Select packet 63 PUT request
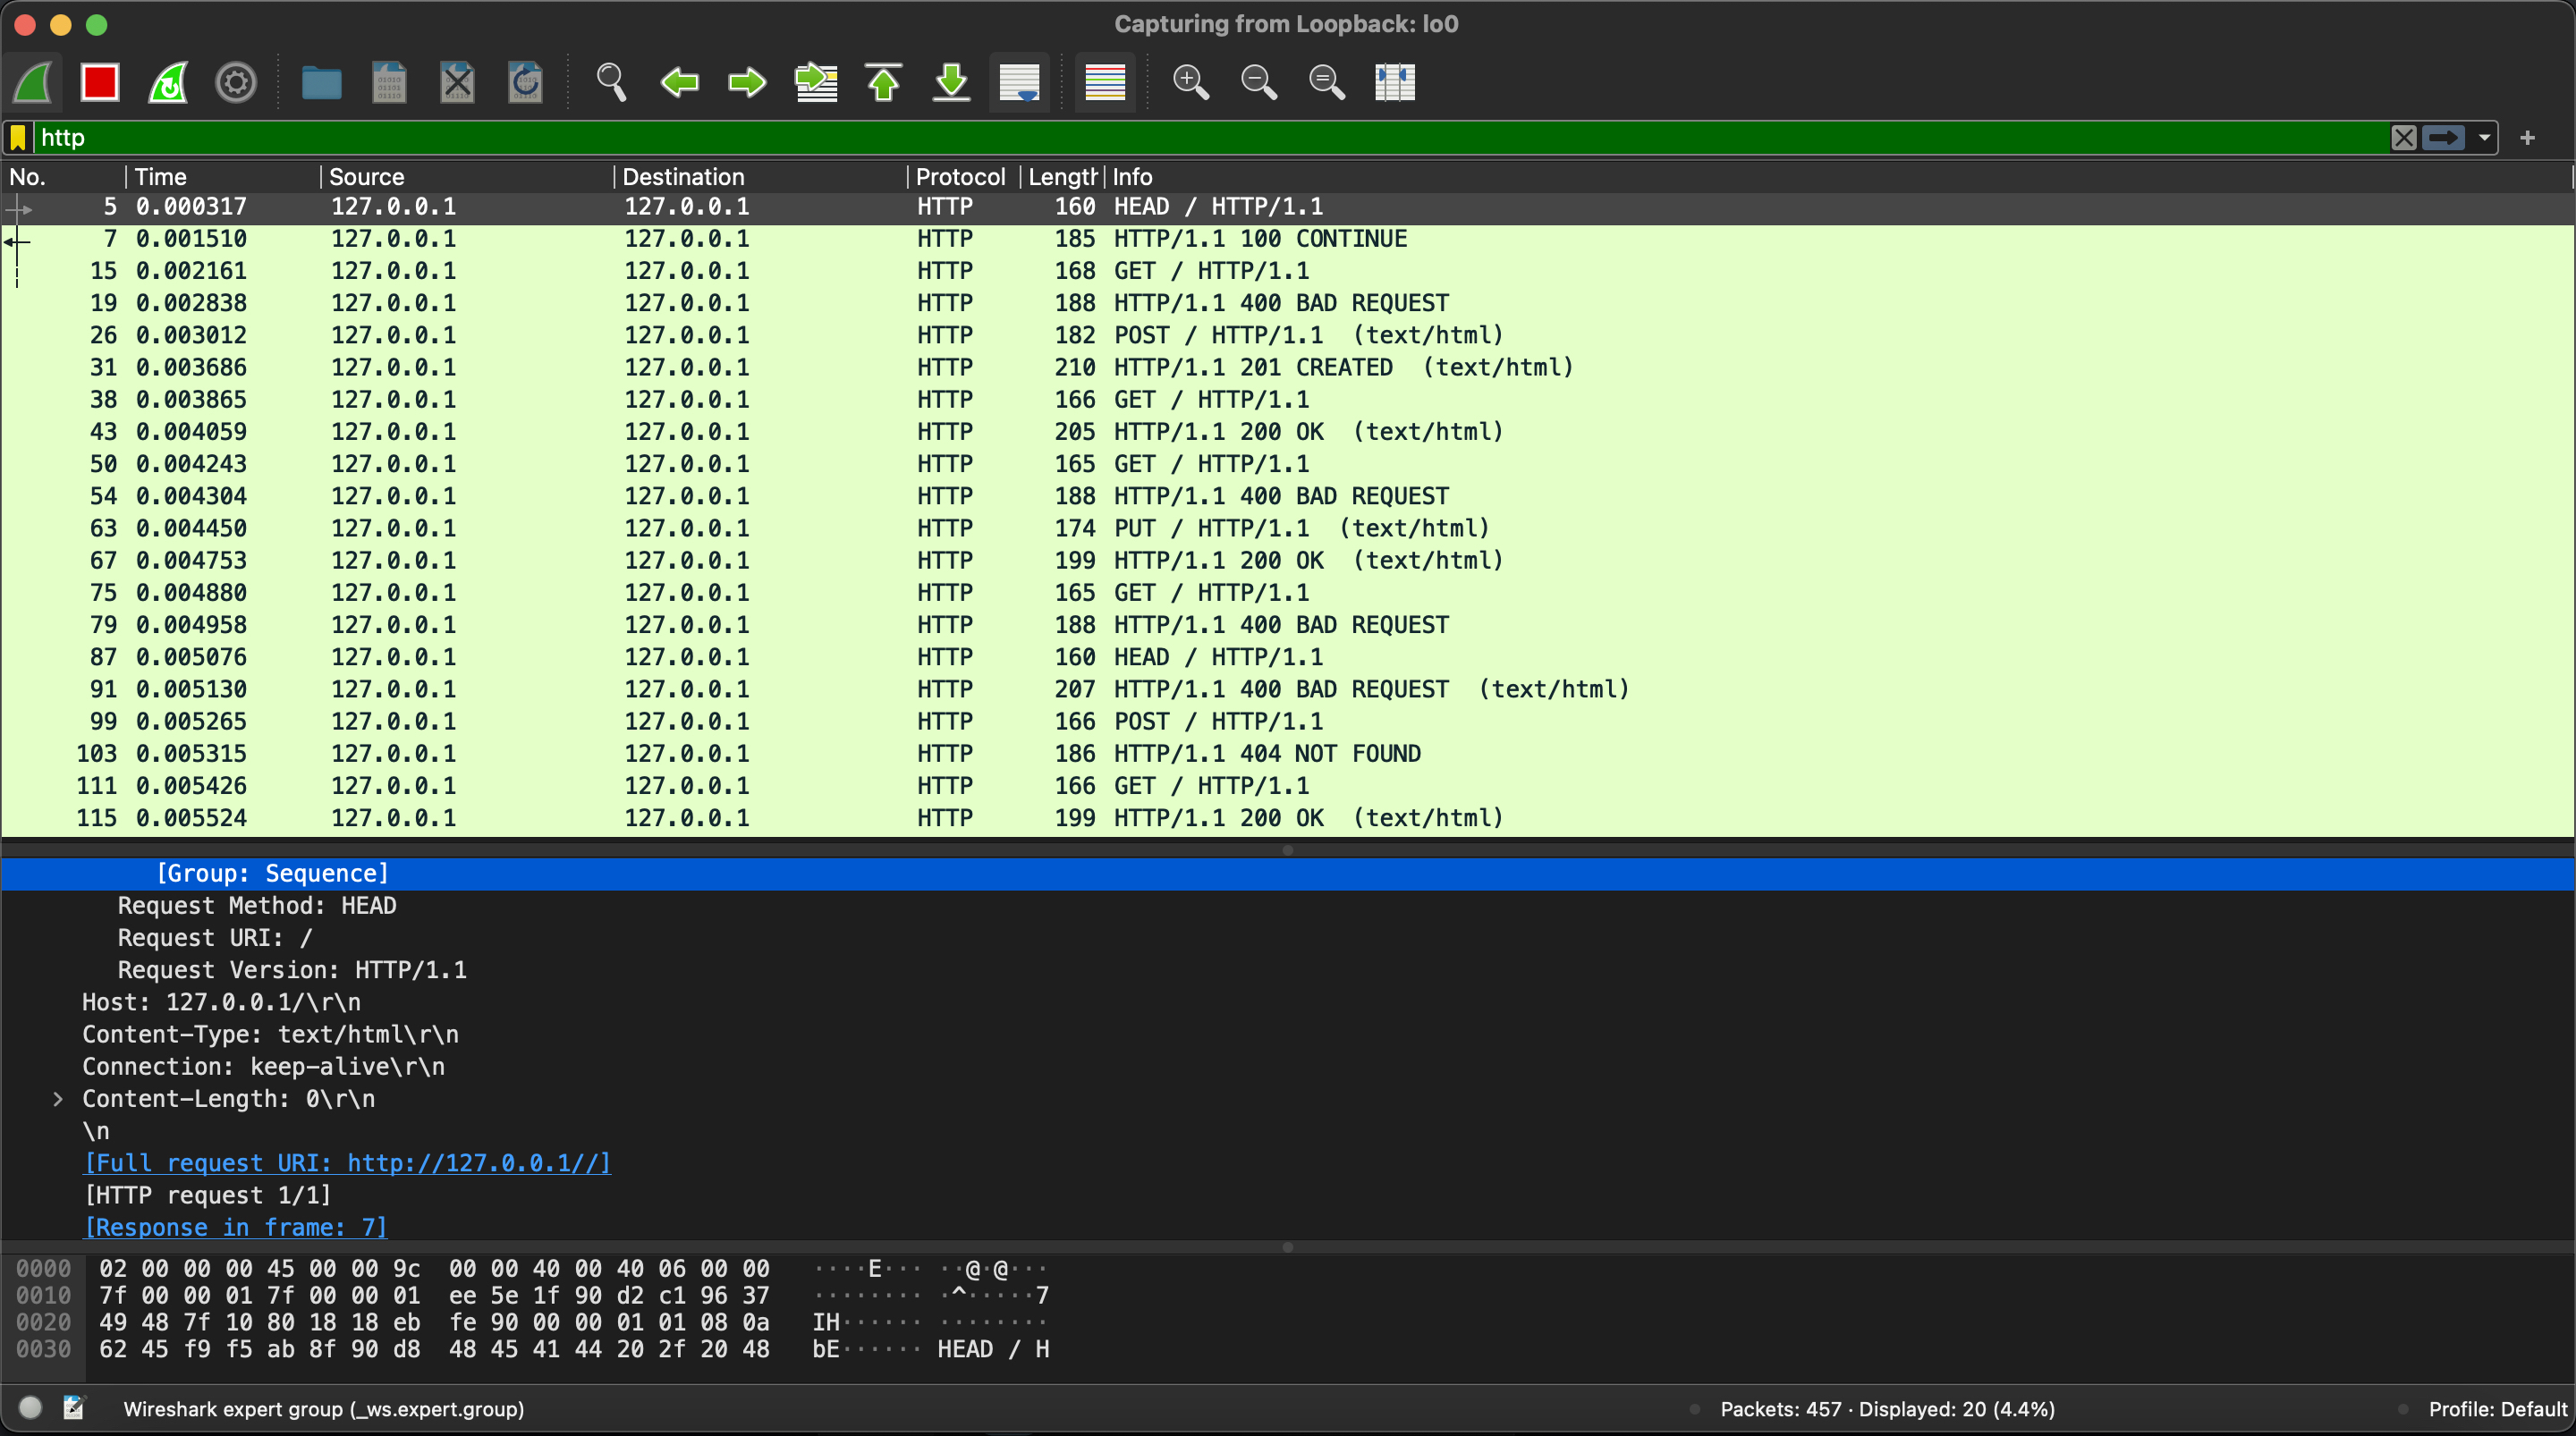 click(x=1288, y=528)
